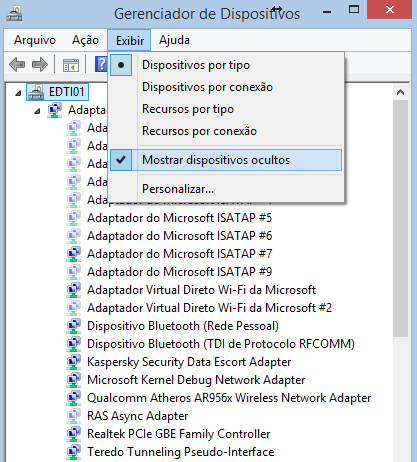Click the Realtek PCIe GBE Family Controller icon
417x462 pixels.
(74, 434)
